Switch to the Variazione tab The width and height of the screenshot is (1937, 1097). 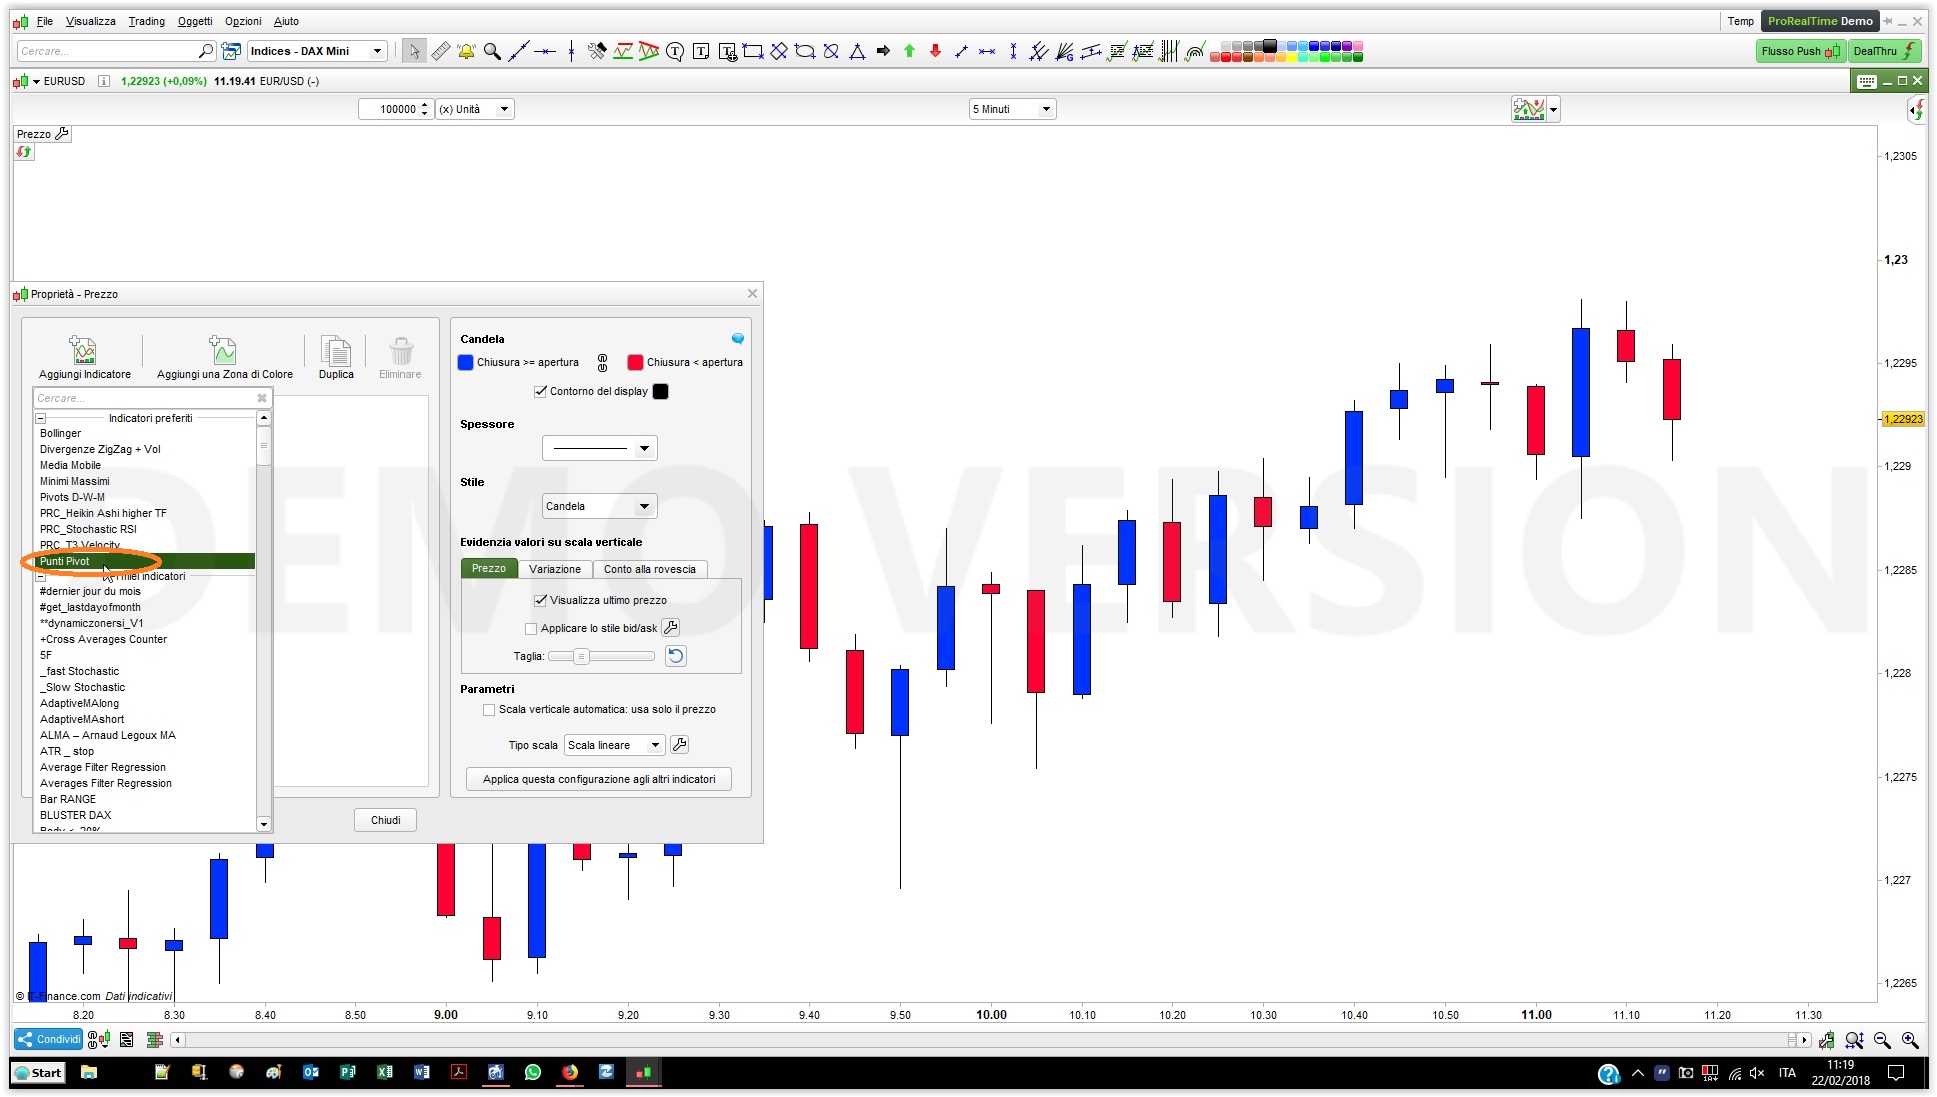coord(555,569)
